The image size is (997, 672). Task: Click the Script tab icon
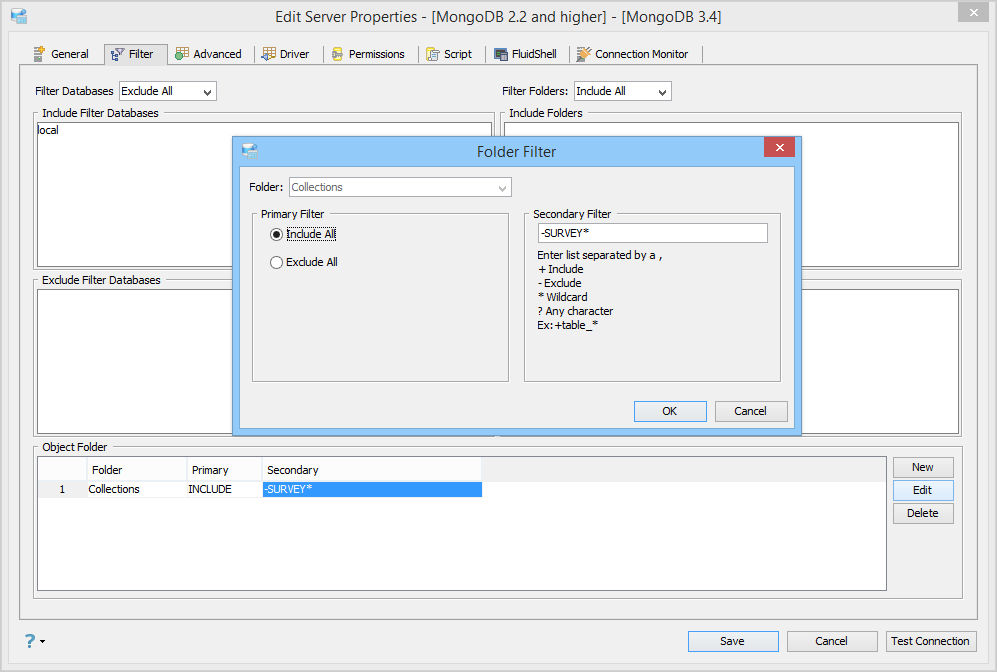pos(433,54)
